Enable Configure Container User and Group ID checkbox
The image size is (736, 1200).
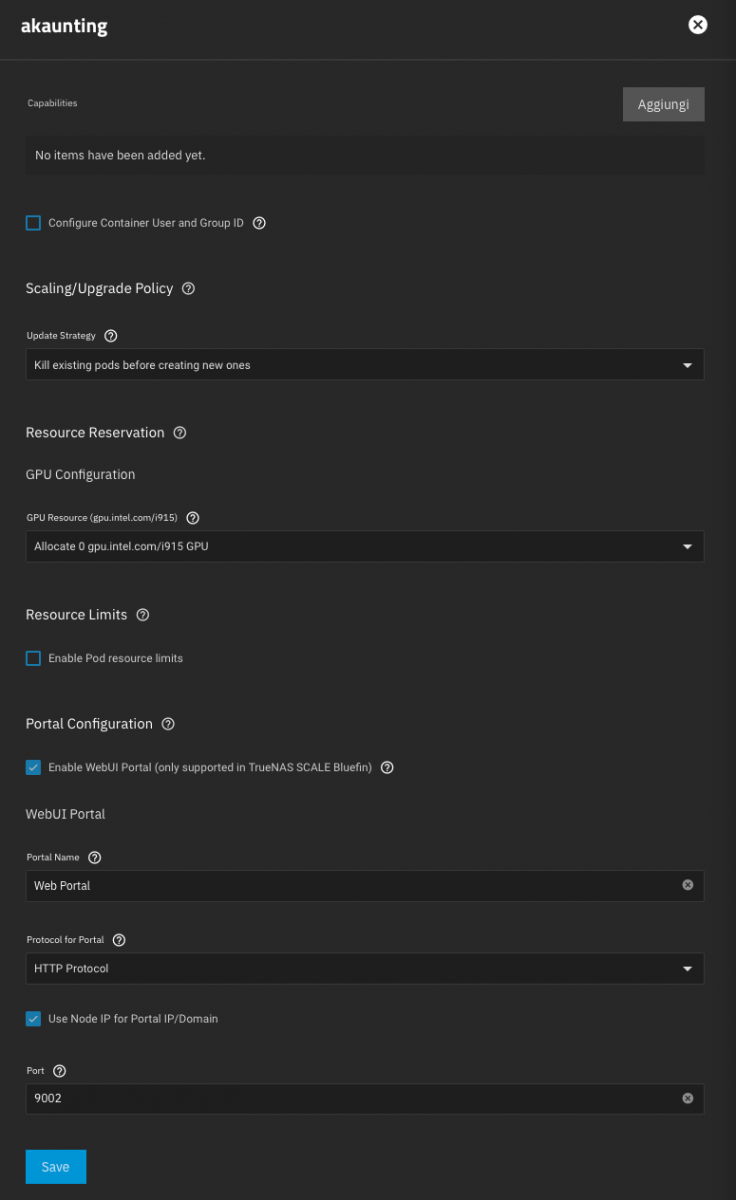(33, 223)
